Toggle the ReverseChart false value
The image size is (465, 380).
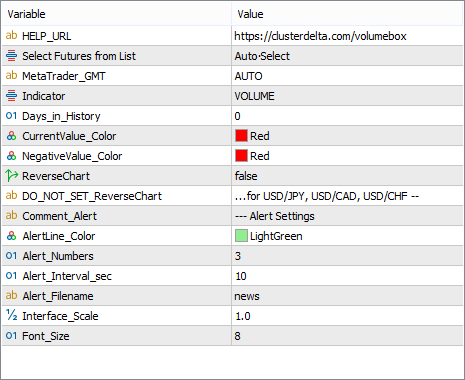click(x=347, y=176)
